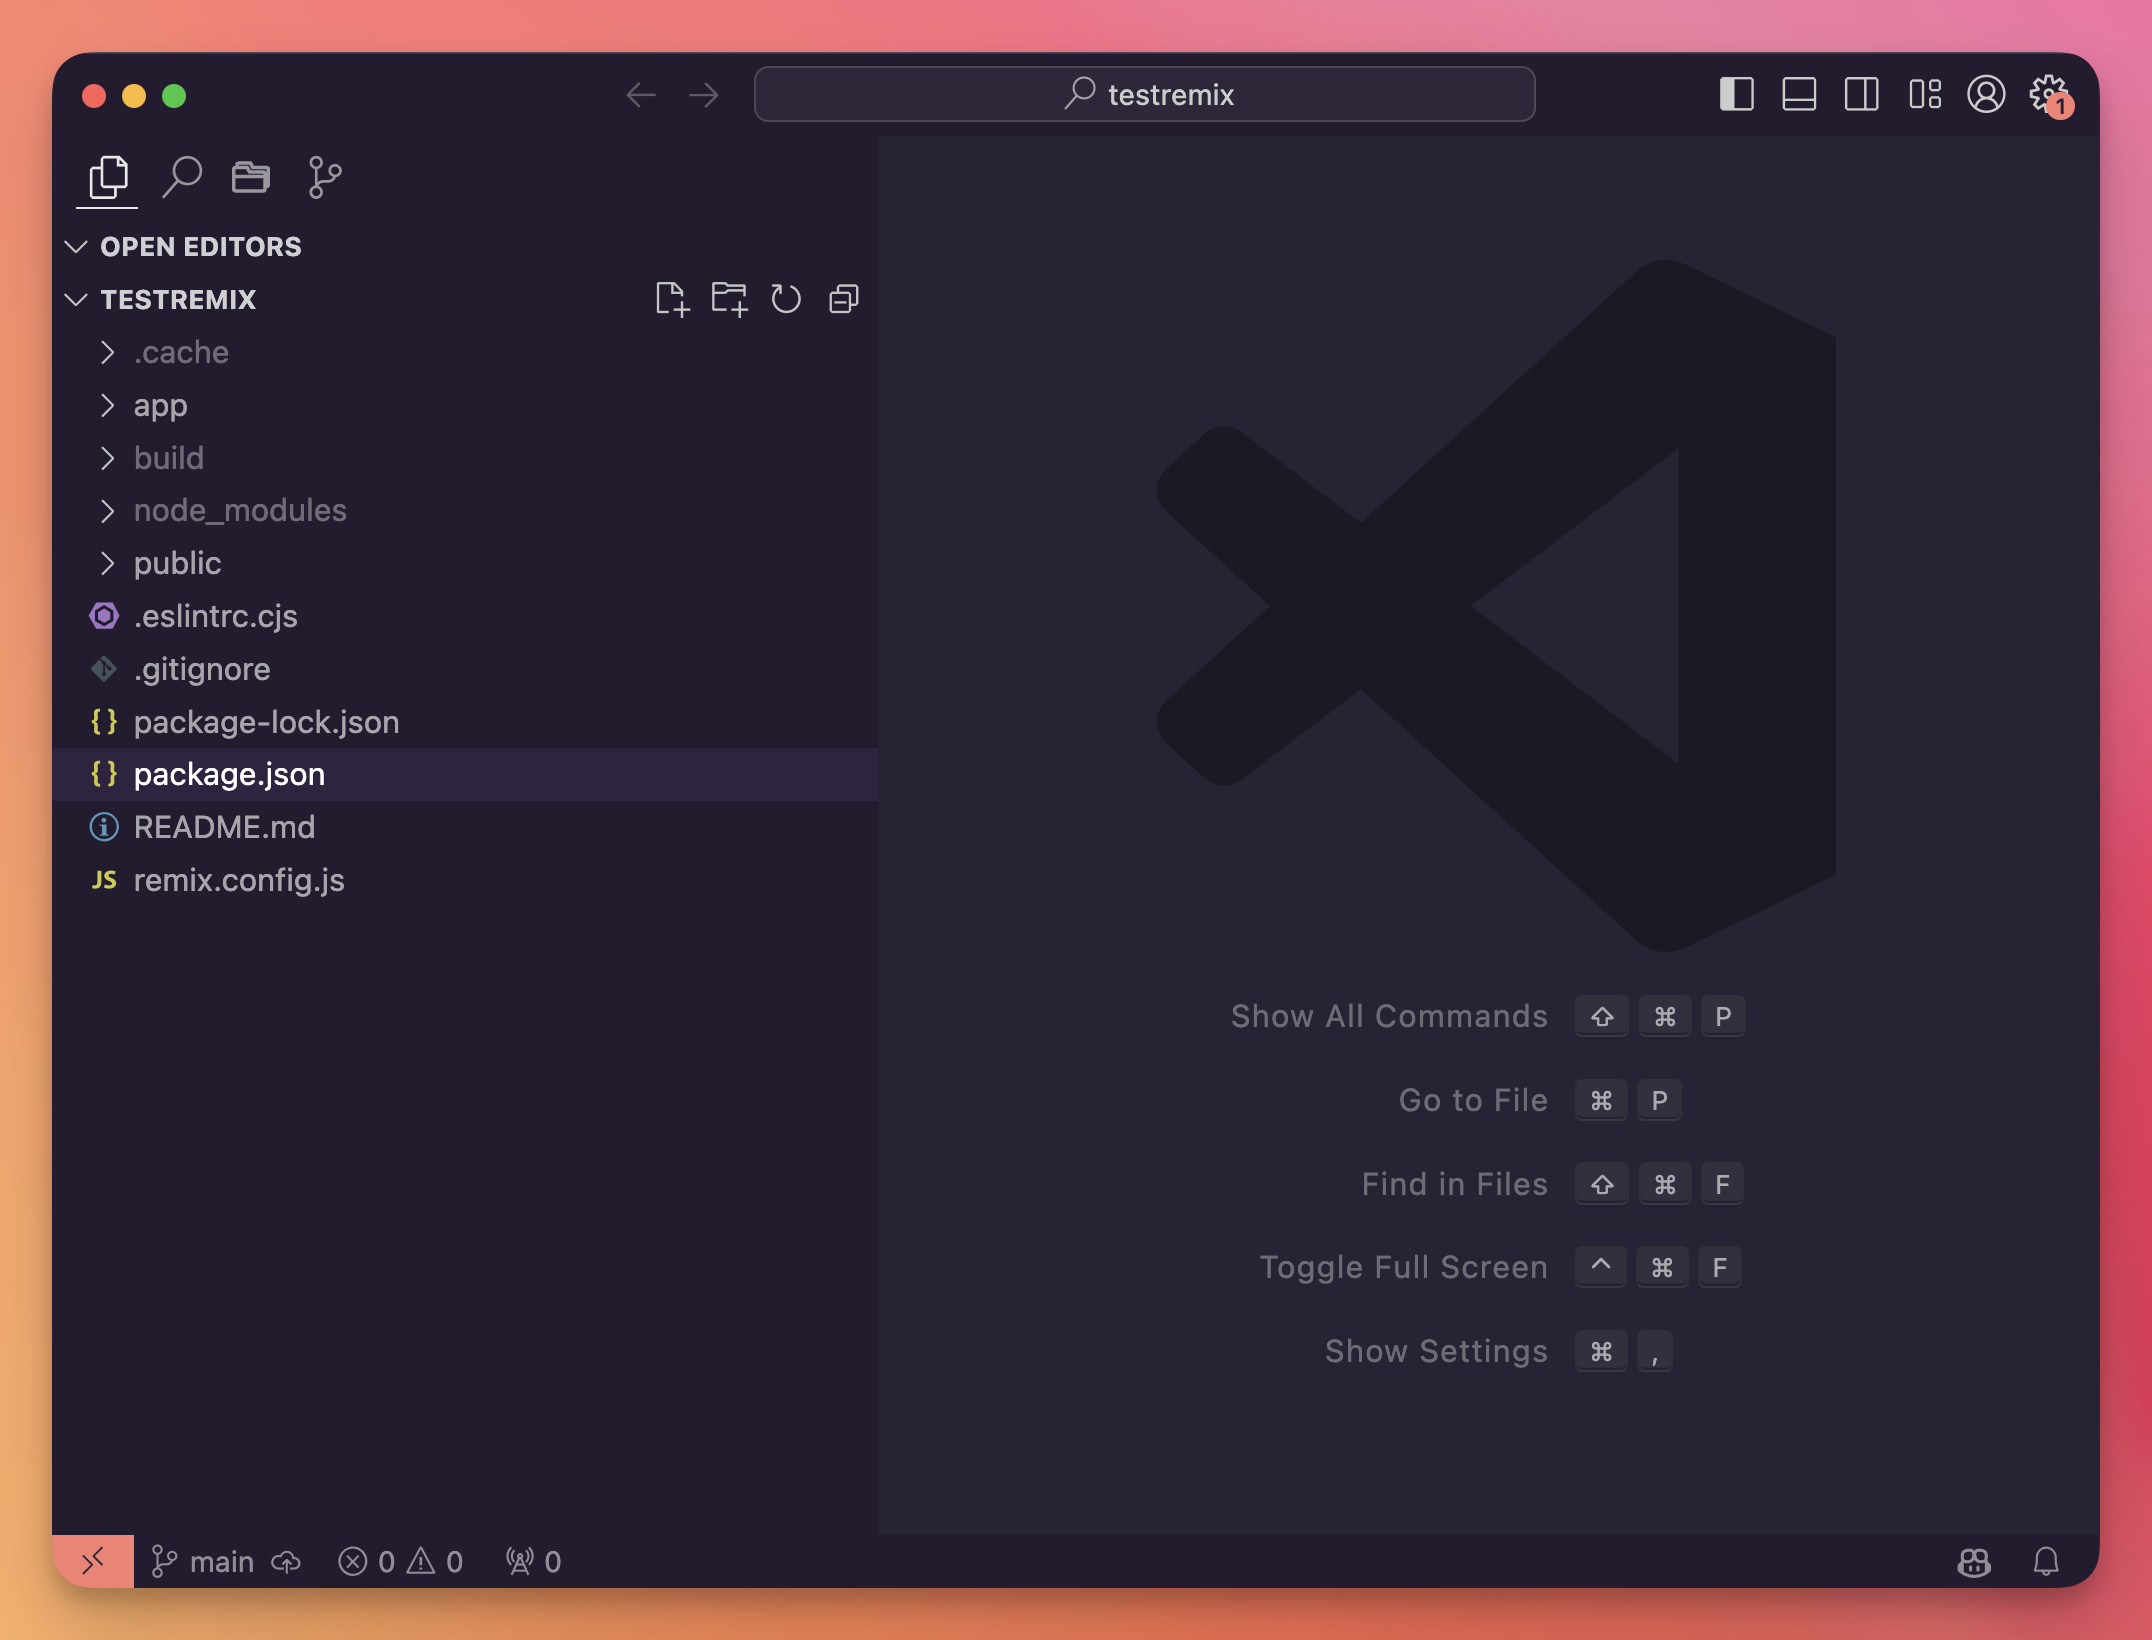The height and width of the screenshot is (1640, 2152).
Task: Open the folders view tab
Action: [x=250, y=177]
